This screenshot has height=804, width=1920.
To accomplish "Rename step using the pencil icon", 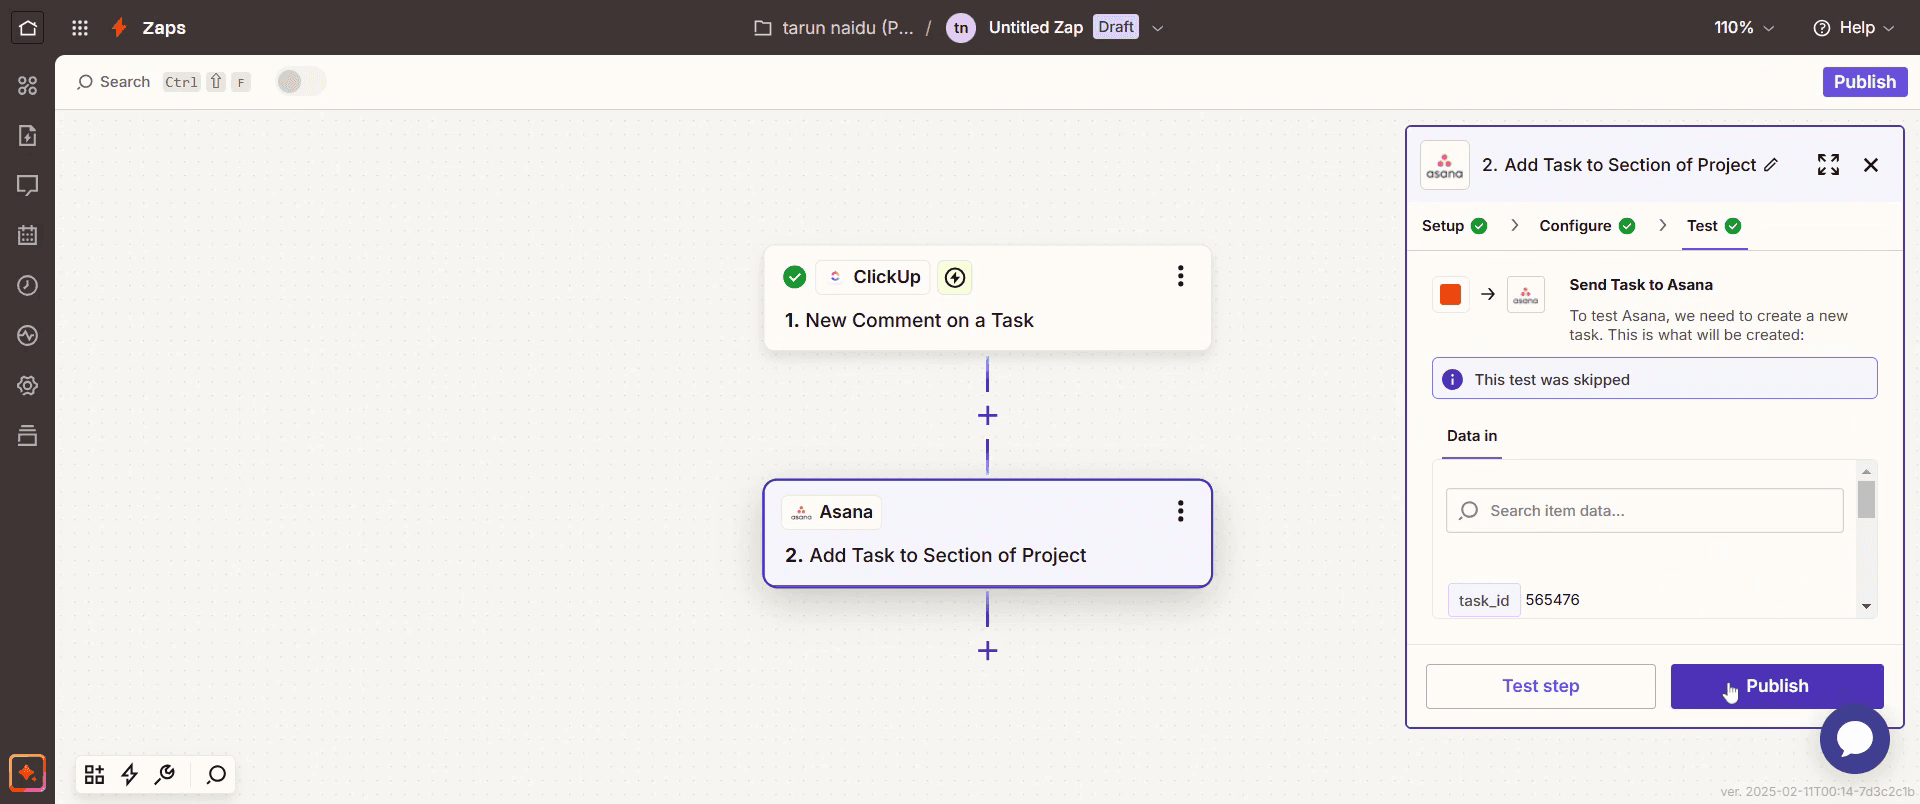I will point(1771,165).
